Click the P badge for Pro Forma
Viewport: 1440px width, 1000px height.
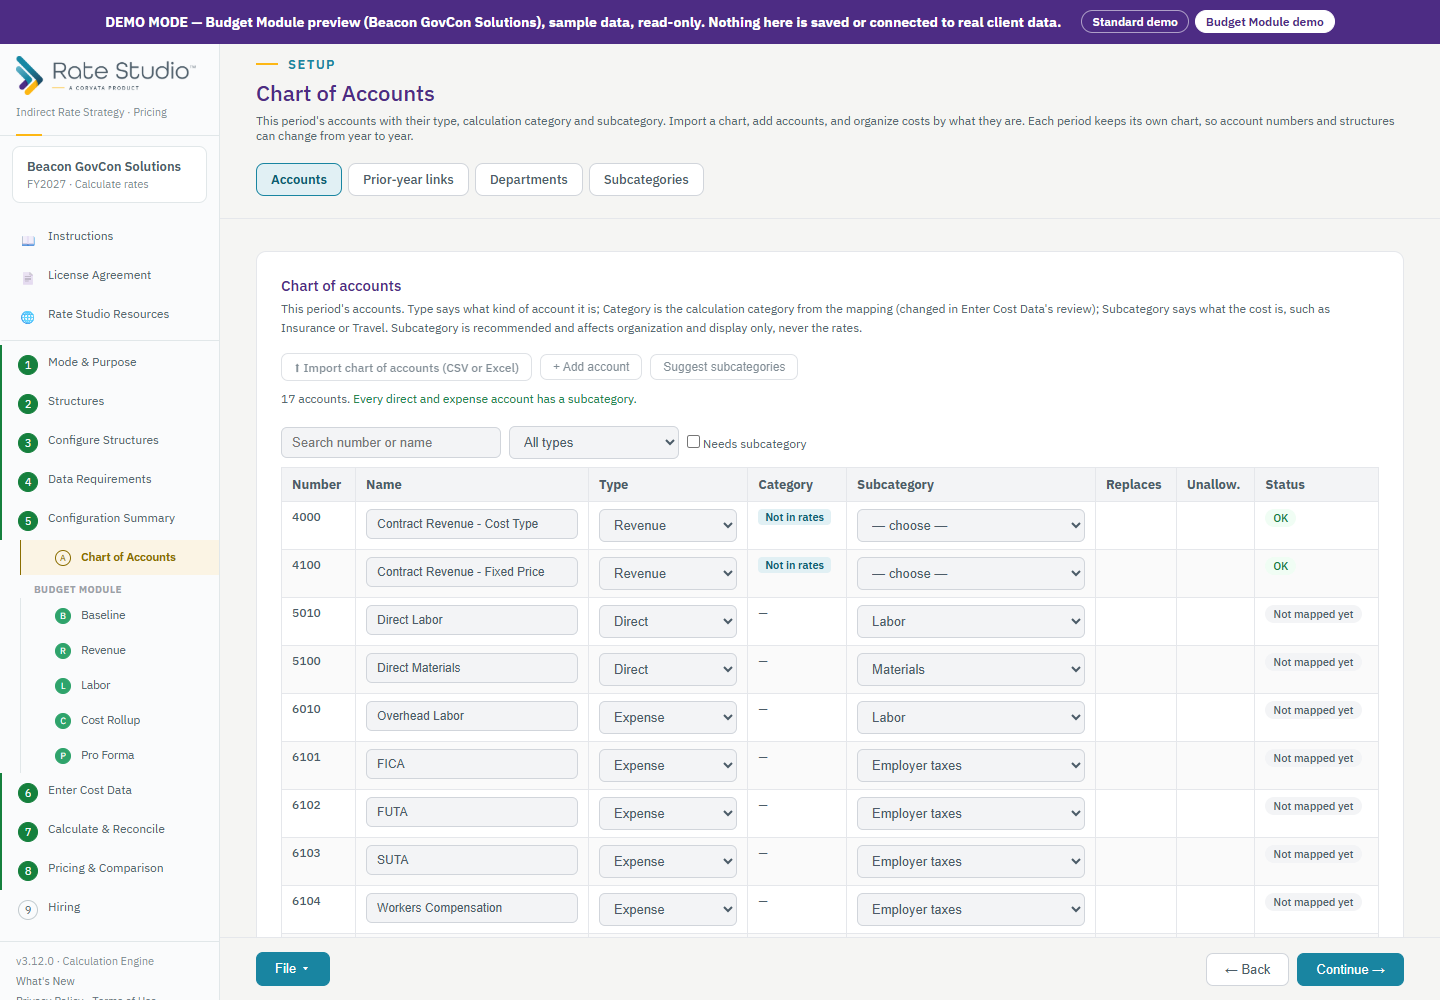click(63, 756)
